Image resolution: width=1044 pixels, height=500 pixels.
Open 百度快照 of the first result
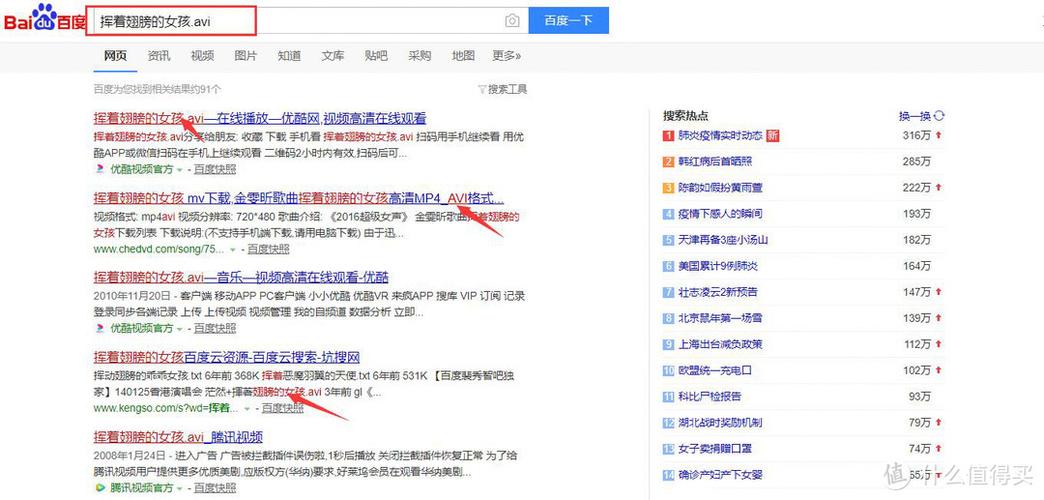[x=215, y=169]
